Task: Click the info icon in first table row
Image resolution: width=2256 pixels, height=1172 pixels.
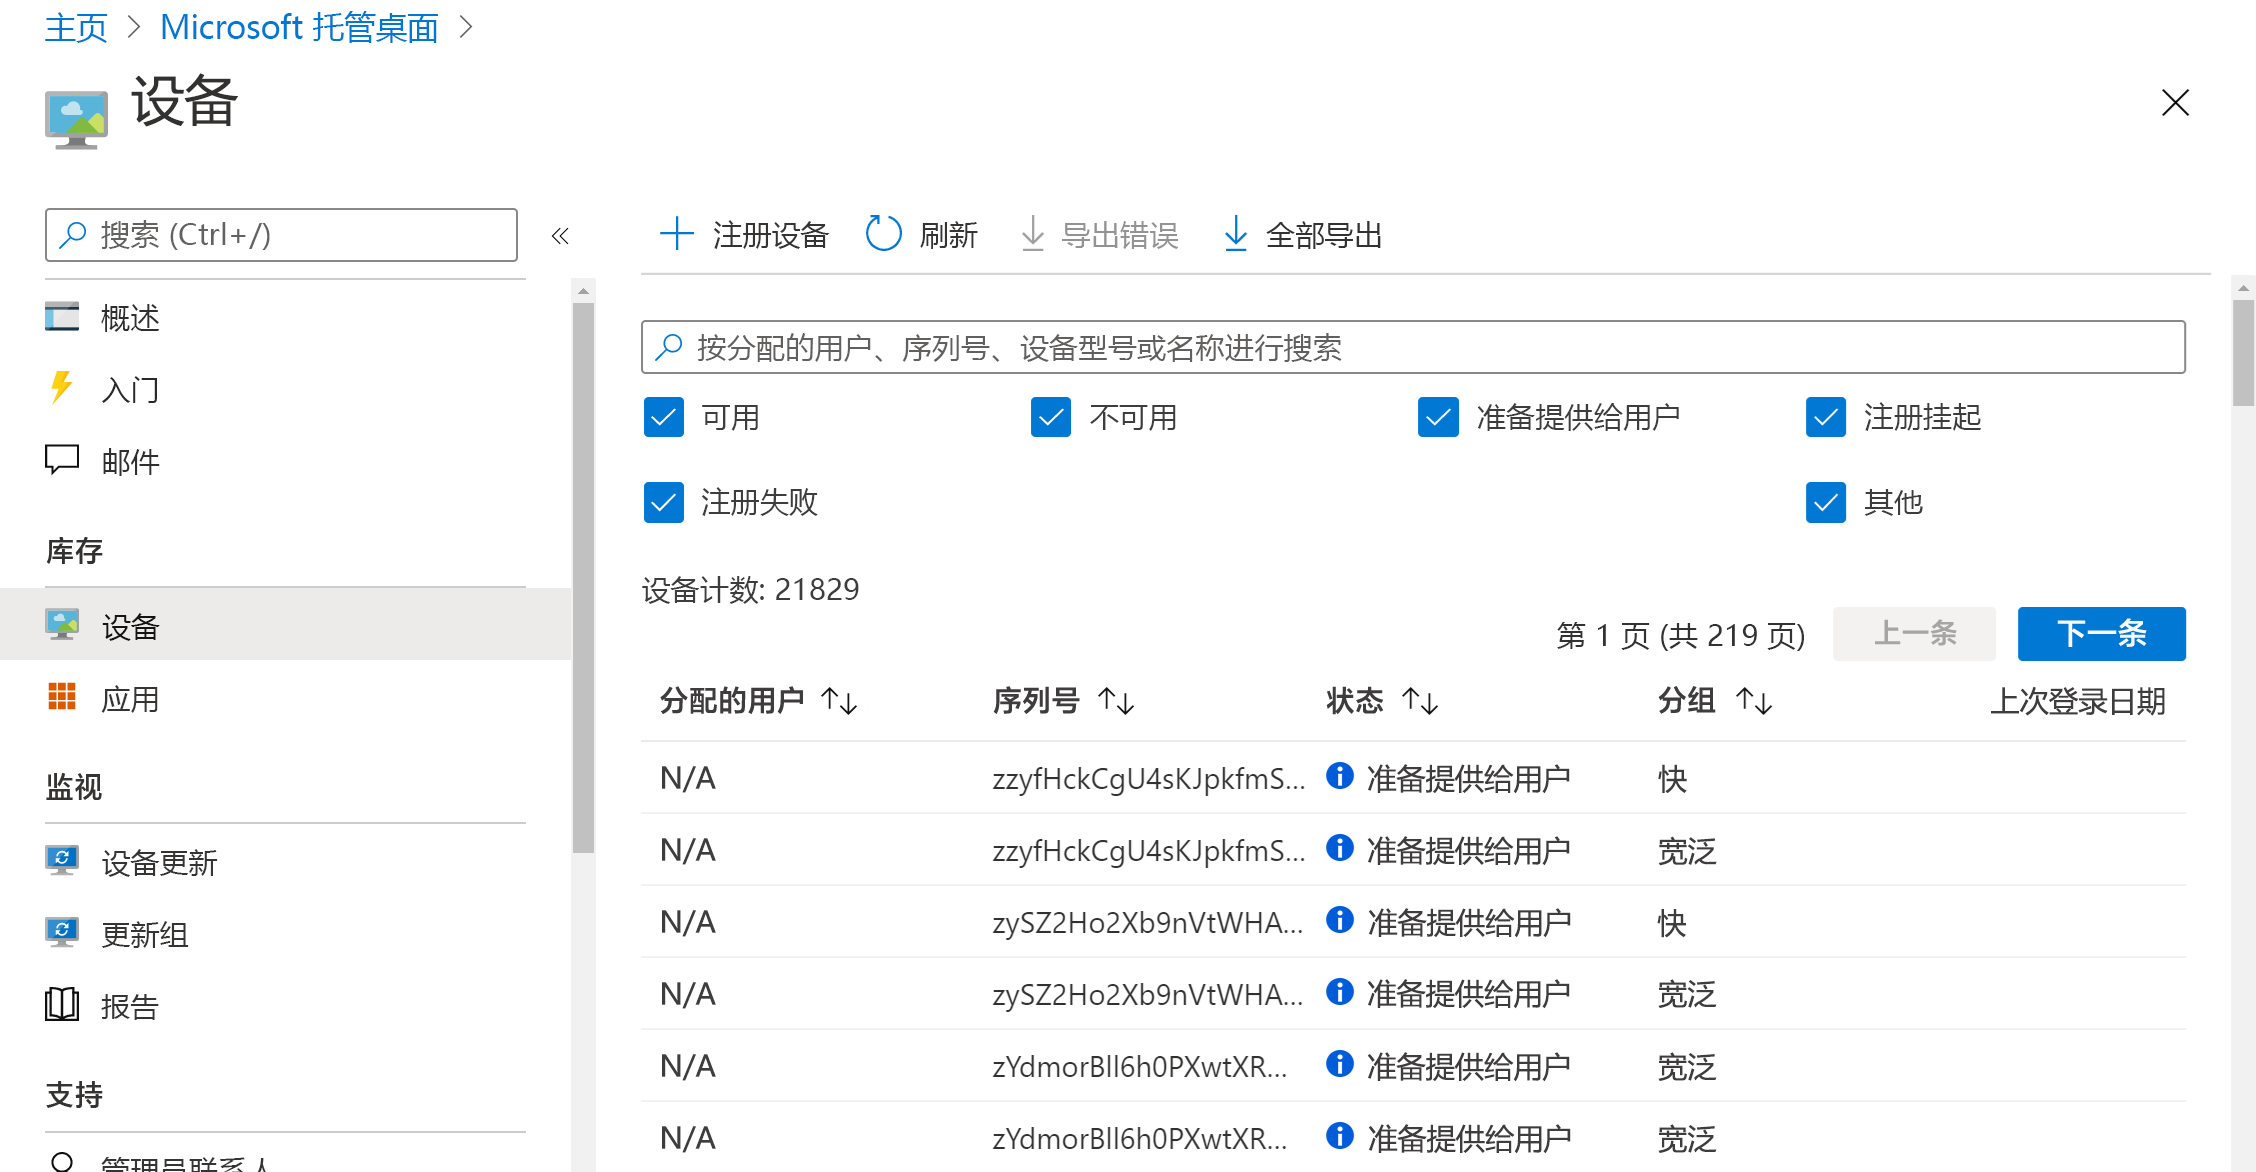Action: point(1340,775)
